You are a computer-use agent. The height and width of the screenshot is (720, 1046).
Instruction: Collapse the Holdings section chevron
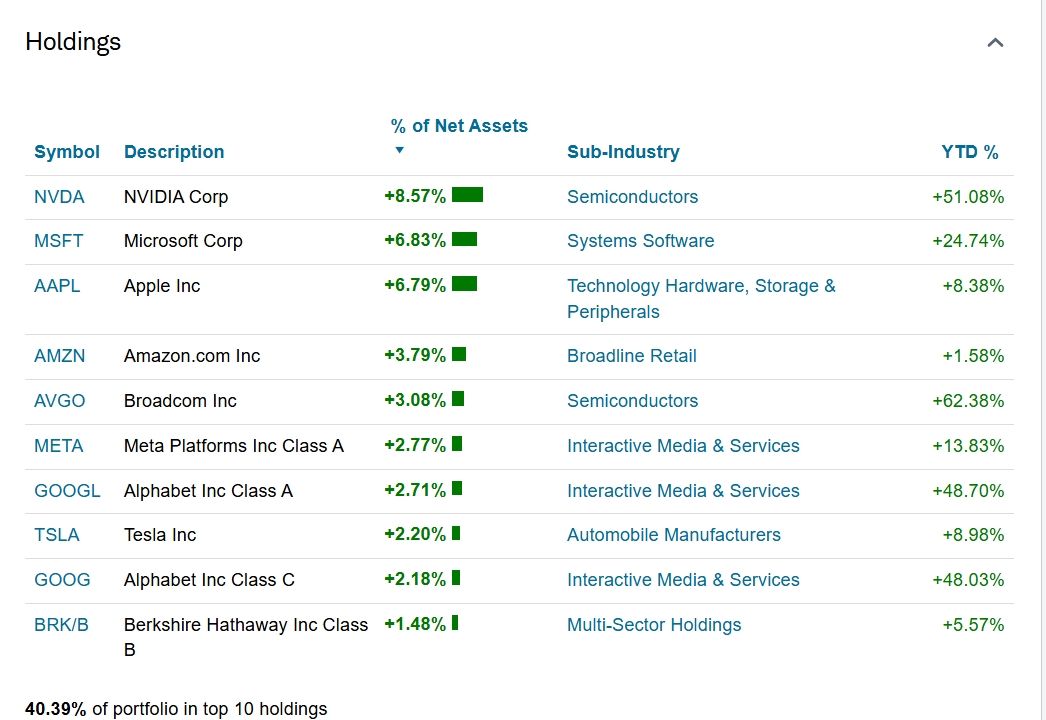coord(995,43)
